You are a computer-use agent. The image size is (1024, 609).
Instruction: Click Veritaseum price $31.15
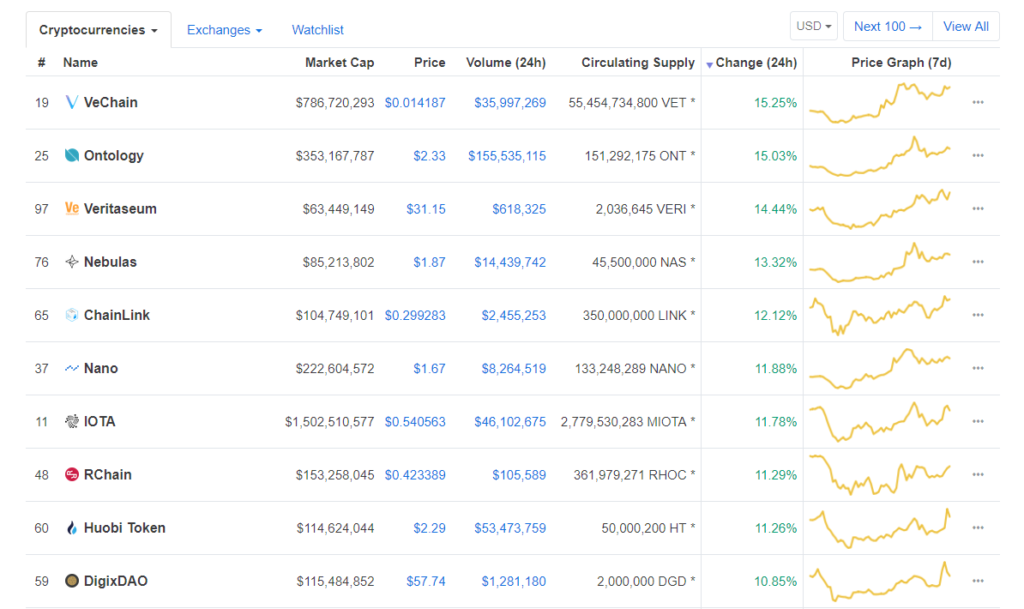[426, 209]
